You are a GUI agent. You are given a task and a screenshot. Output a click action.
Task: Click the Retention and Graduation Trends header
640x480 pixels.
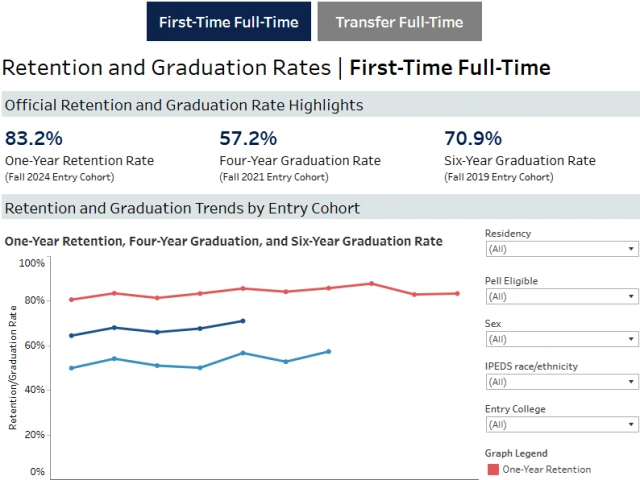pos(182,209)
